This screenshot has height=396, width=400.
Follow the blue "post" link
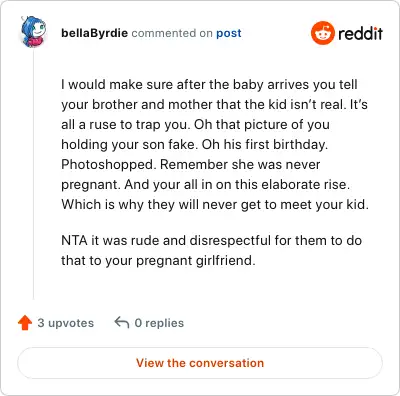229,33
